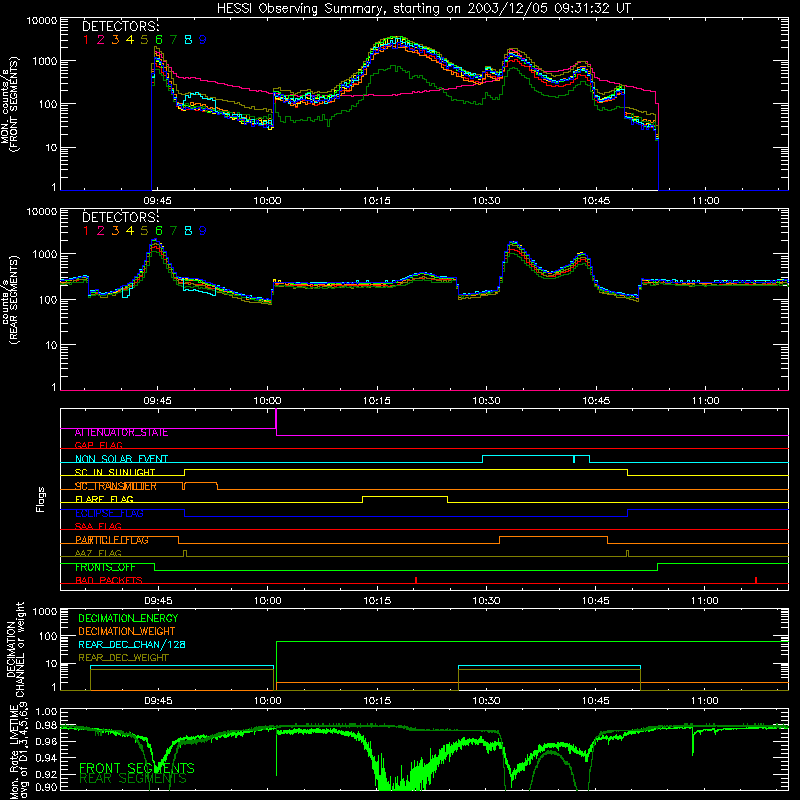
Task: Click detector number 9 in front segments legend
Action: coord(203,40)
